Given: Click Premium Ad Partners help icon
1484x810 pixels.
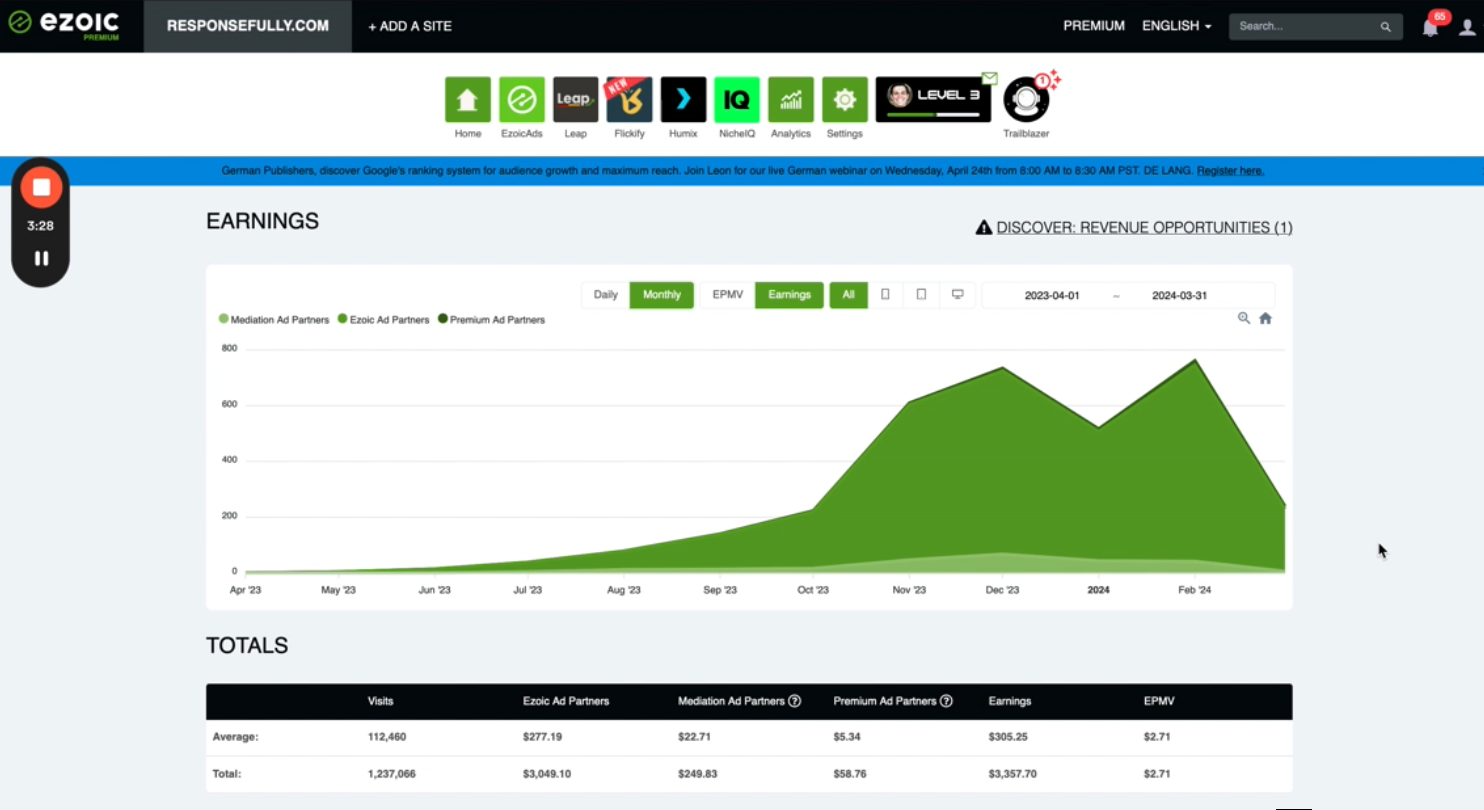Looking at the screenshot, I should [946, 701].
